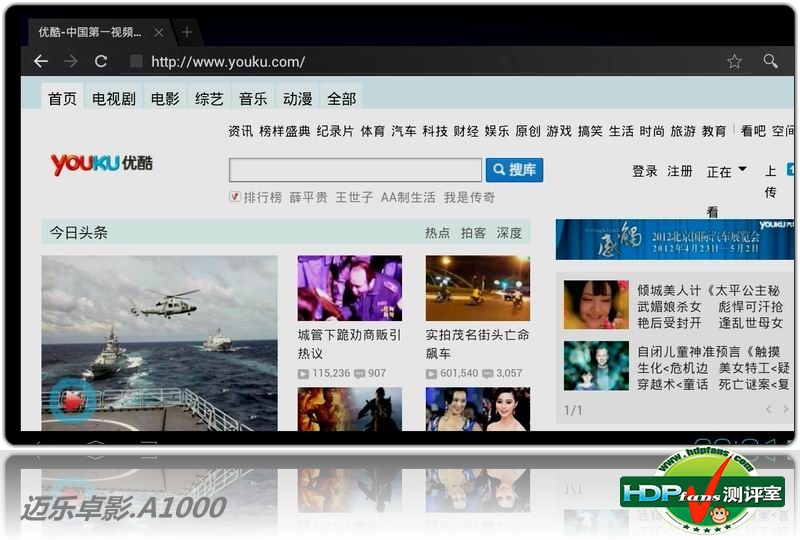Click the Youku logo
The image size is (800, 540).
(102, 164)
